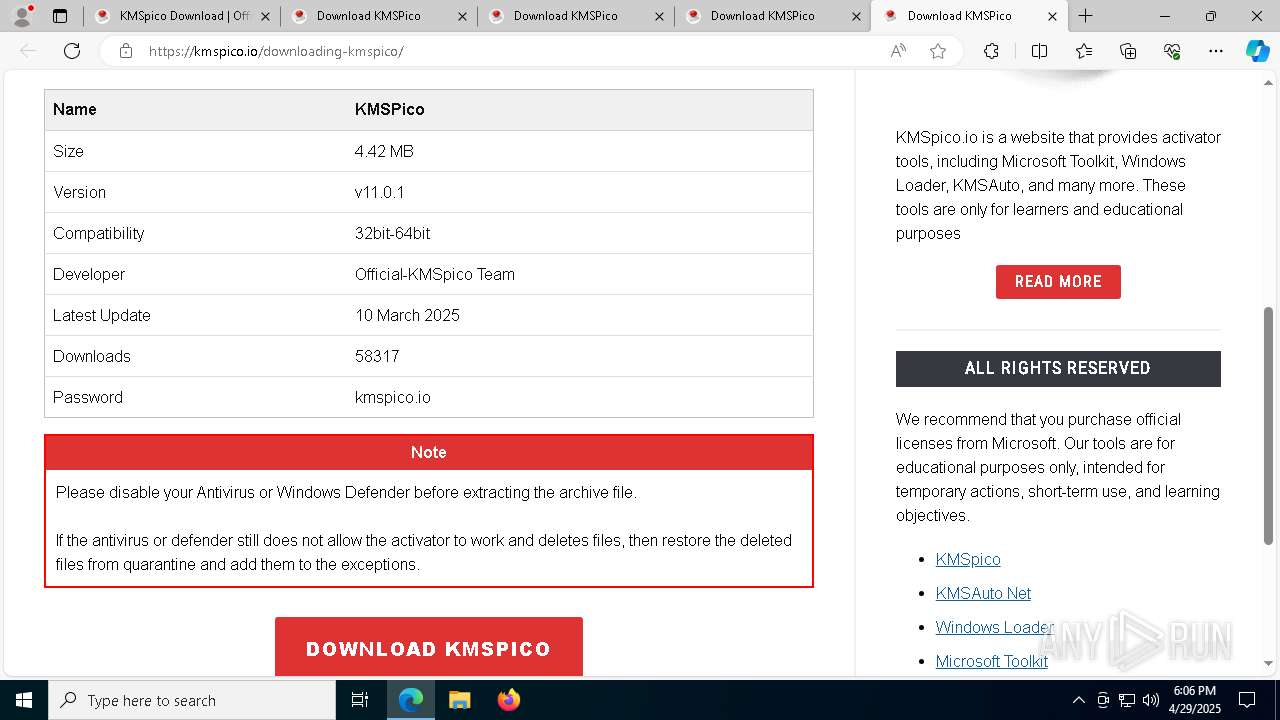Activate Read aloud icon in address bar
This screenshot has width=1280, height=720.
point(898,51)
